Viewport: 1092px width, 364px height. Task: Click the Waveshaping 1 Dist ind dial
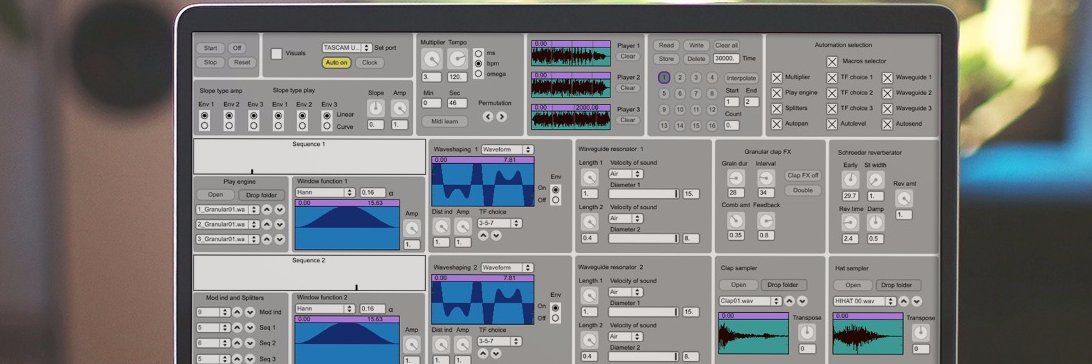pos(441,227)
